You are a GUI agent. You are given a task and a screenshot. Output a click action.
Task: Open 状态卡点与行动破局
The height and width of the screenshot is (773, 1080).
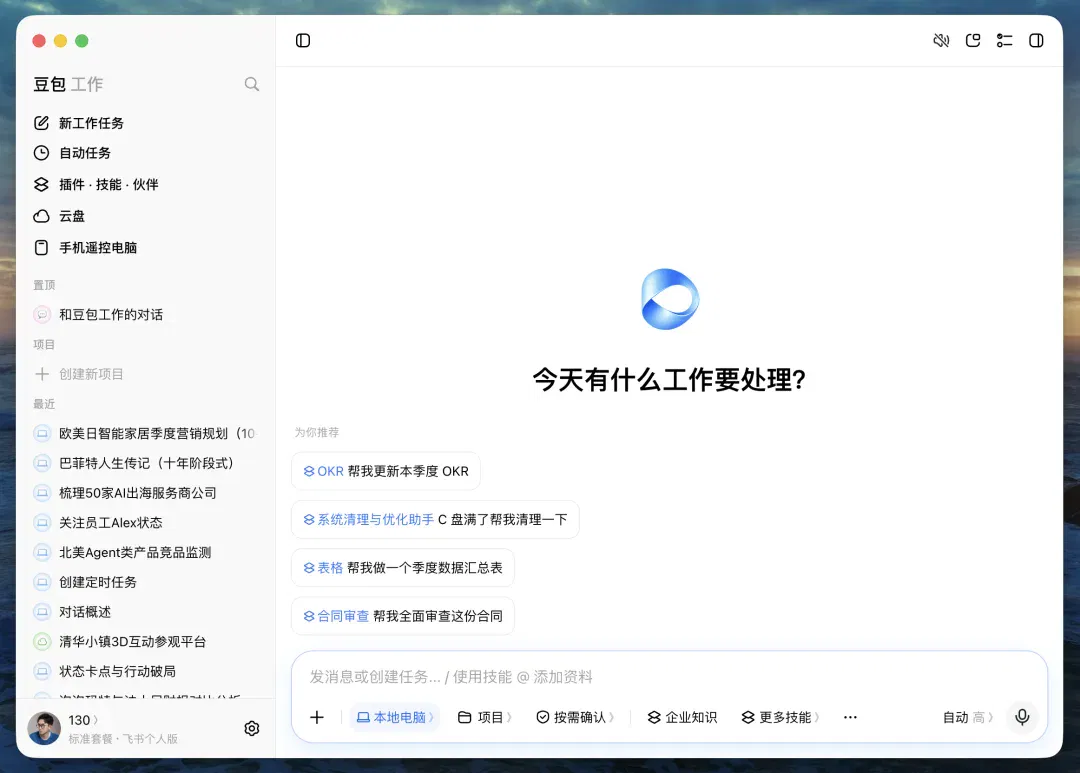tap(145, 671)
